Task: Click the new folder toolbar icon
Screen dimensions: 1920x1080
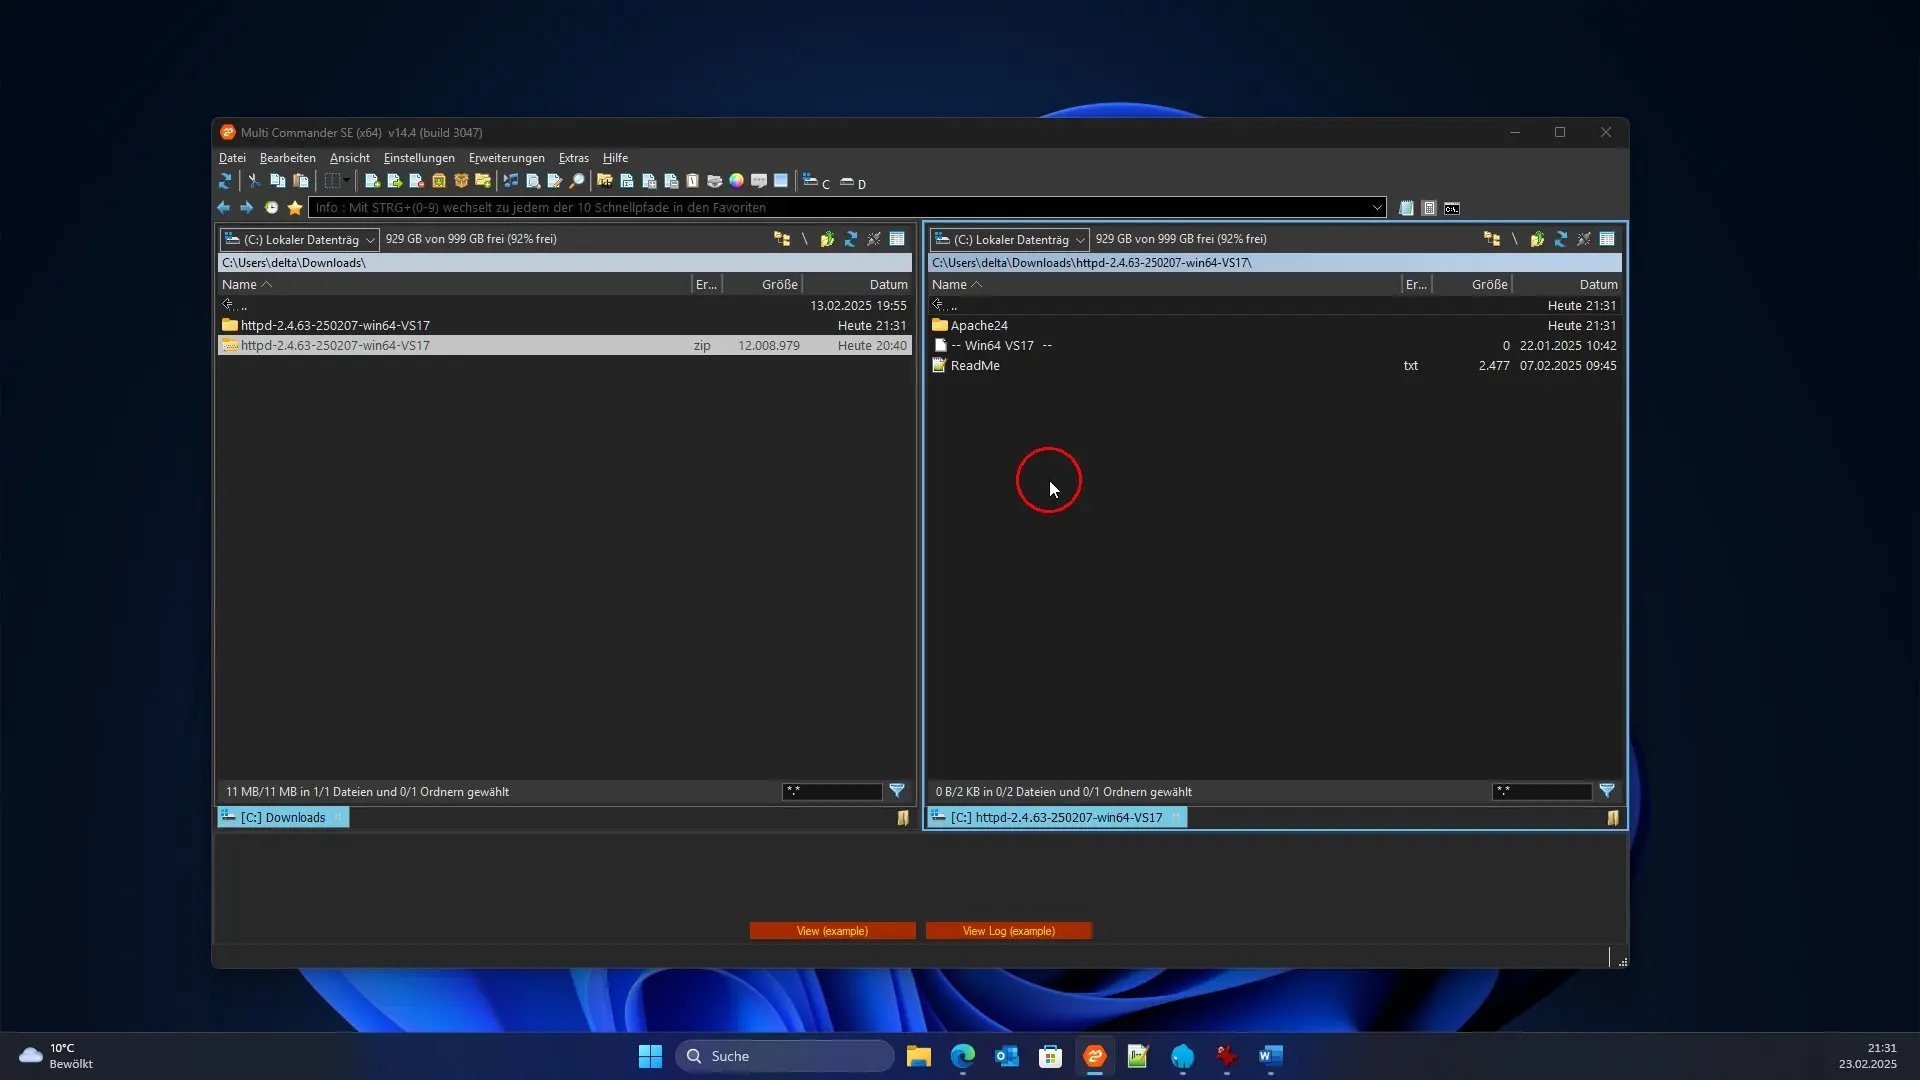Action: point(483,181)
